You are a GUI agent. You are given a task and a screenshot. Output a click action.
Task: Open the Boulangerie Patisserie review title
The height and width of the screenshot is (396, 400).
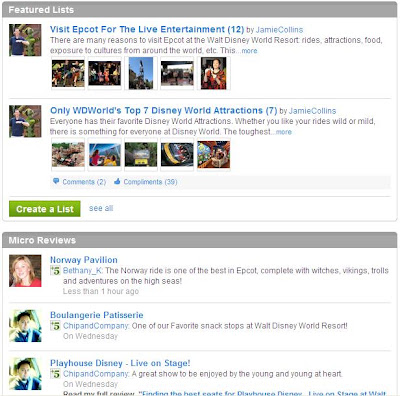[97, 315]
